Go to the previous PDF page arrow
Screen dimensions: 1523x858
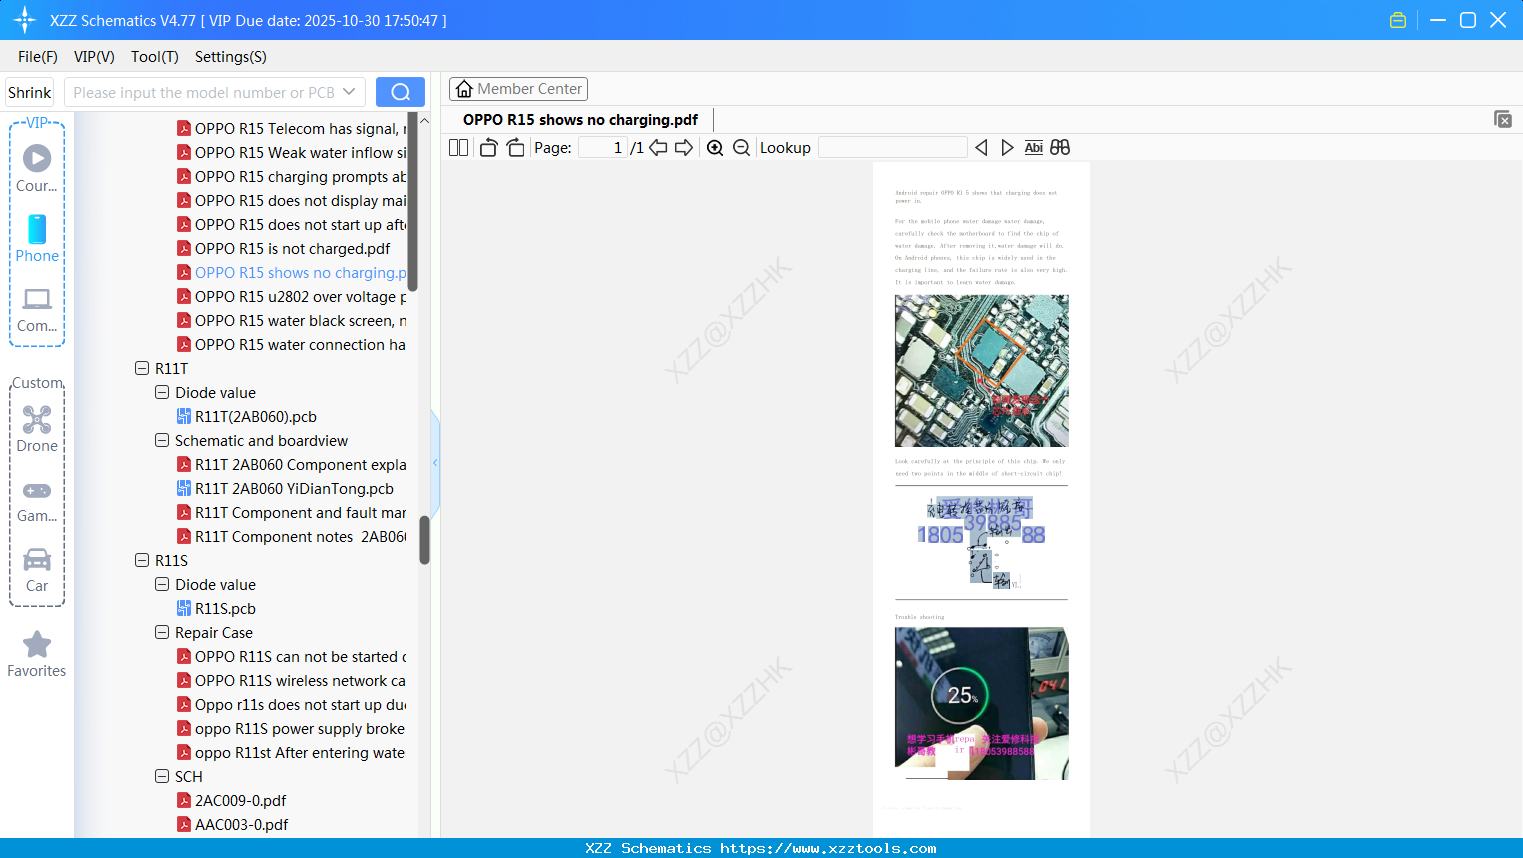(658, 148)
